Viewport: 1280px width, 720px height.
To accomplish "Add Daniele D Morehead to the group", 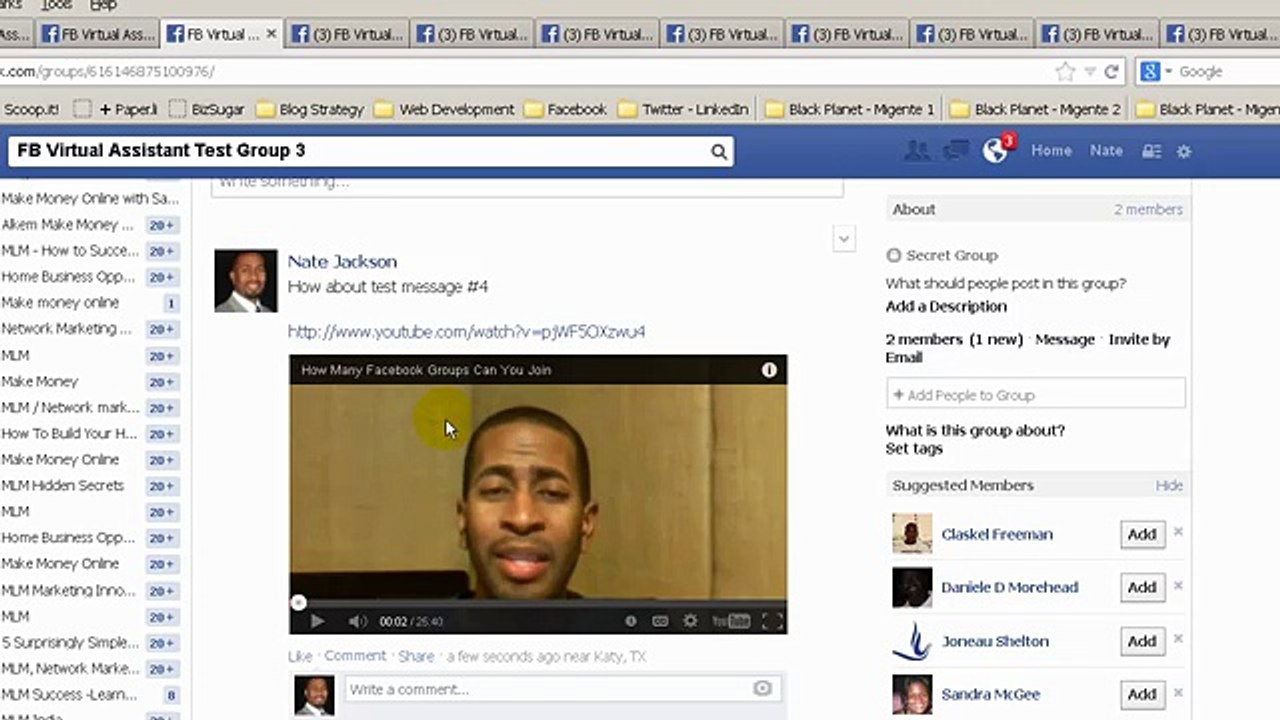I will click(1142, 588).
